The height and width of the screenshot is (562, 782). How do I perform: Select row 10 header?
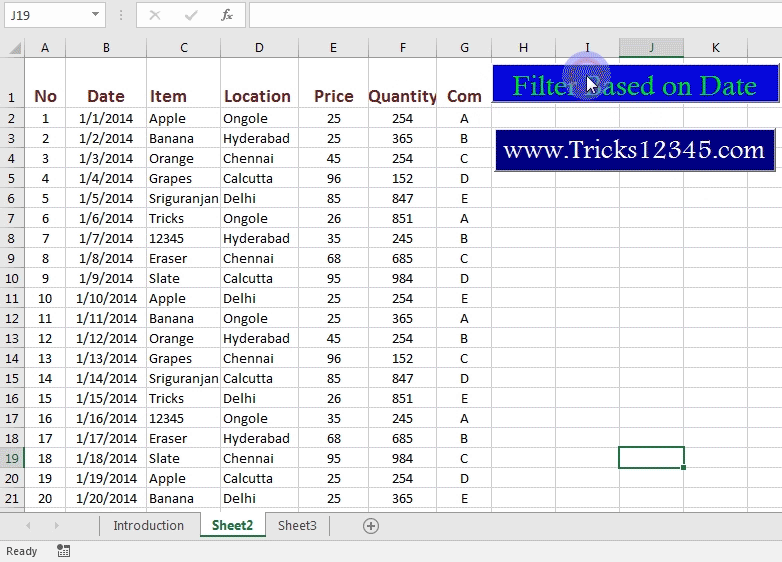tap(11, 278)
